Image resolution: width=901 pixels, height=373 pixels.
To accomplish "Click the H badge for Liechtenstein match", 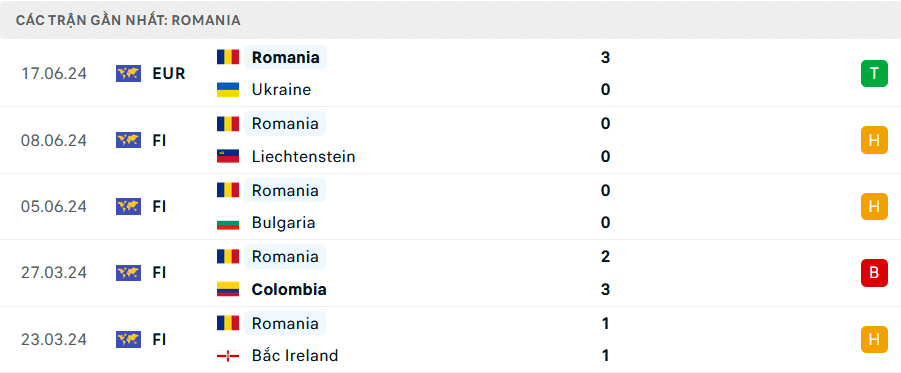I will point(874,140).
